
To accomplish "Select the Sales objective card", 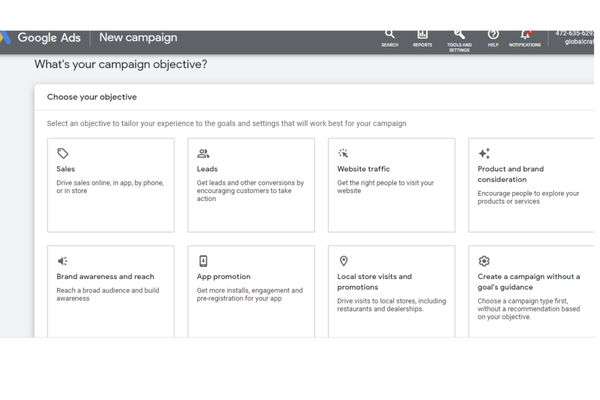I will tap(111, 185).
